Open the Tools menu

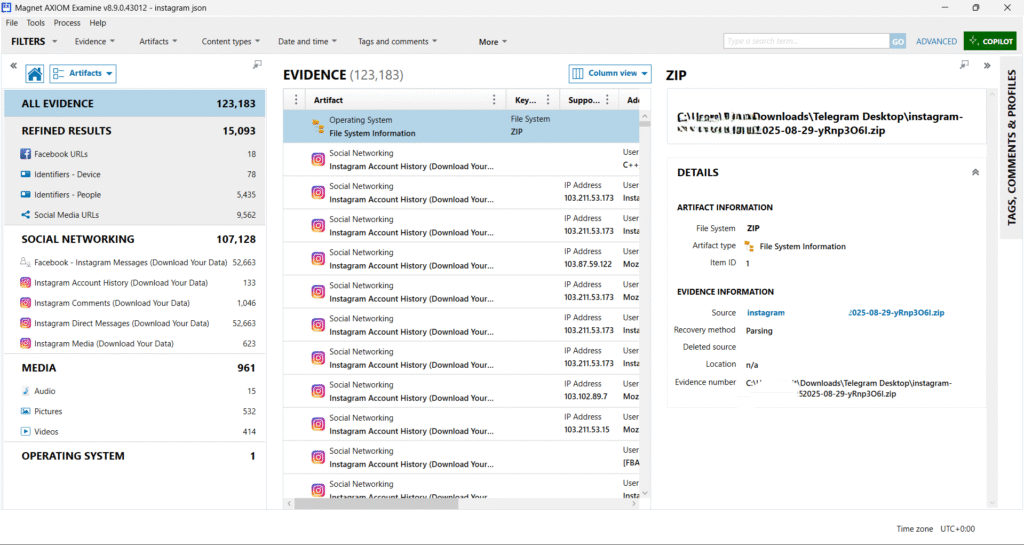coord(36,23)
